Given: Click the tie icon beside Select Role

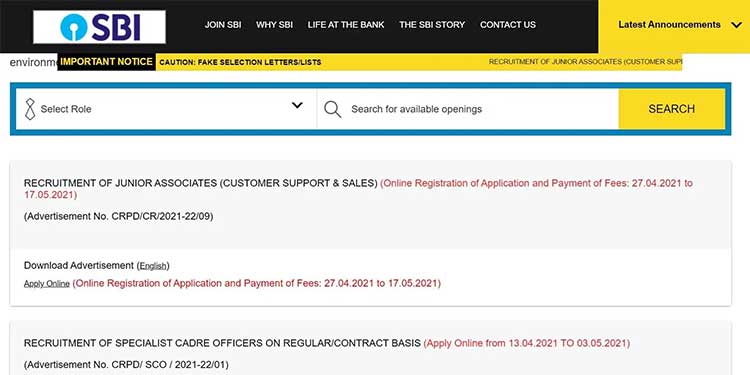Looking at the screenshot, I should [30, 109].
